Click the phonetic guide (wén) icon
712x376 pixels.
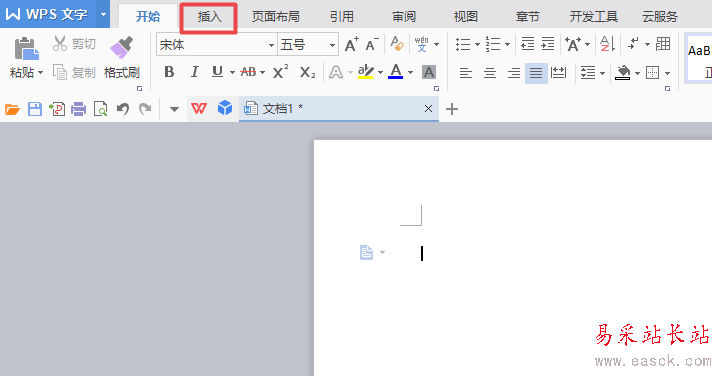coord(421,44)
